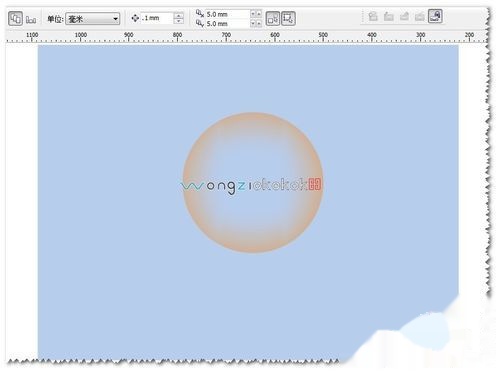This screenshot has width=500, height=373.
Task: Click the duplicate distance X icon
Action: 200,14
